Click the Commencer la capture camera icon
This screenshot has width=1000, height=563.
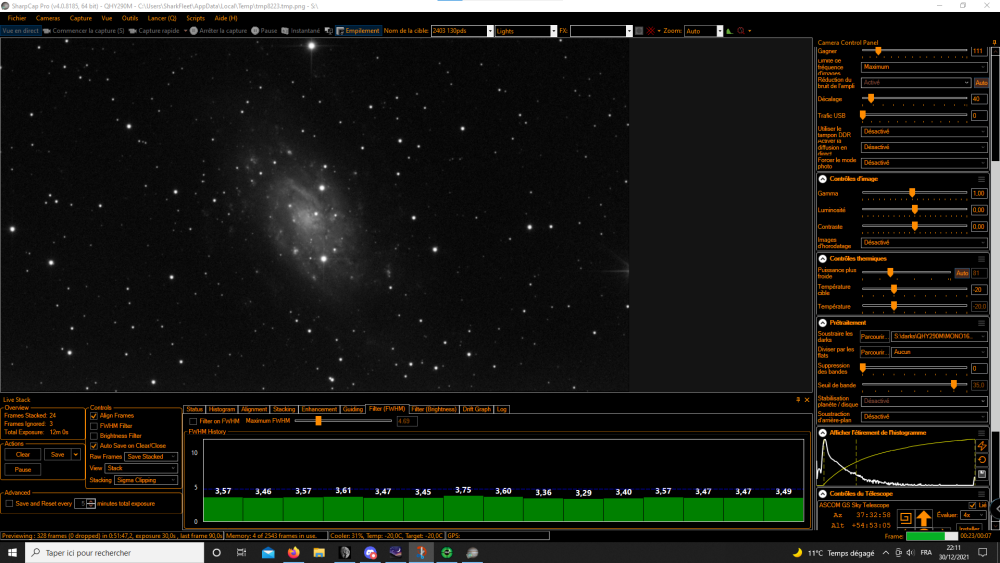pyautogui.click(x=47, y=31)
